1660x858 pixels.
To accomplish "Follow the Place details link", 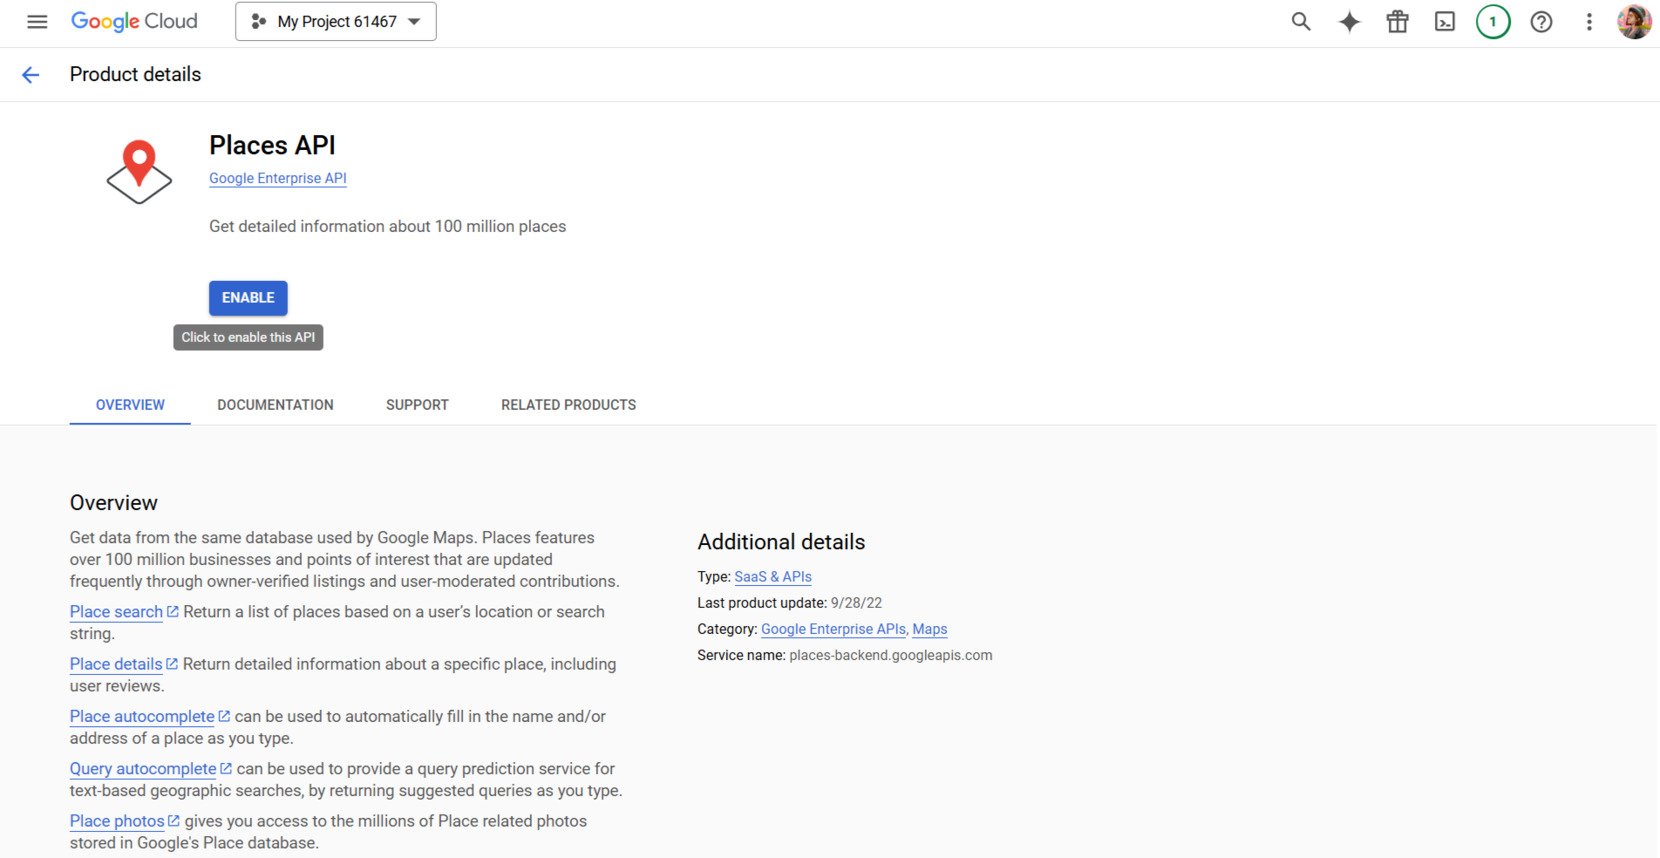I will coord(116,664).
